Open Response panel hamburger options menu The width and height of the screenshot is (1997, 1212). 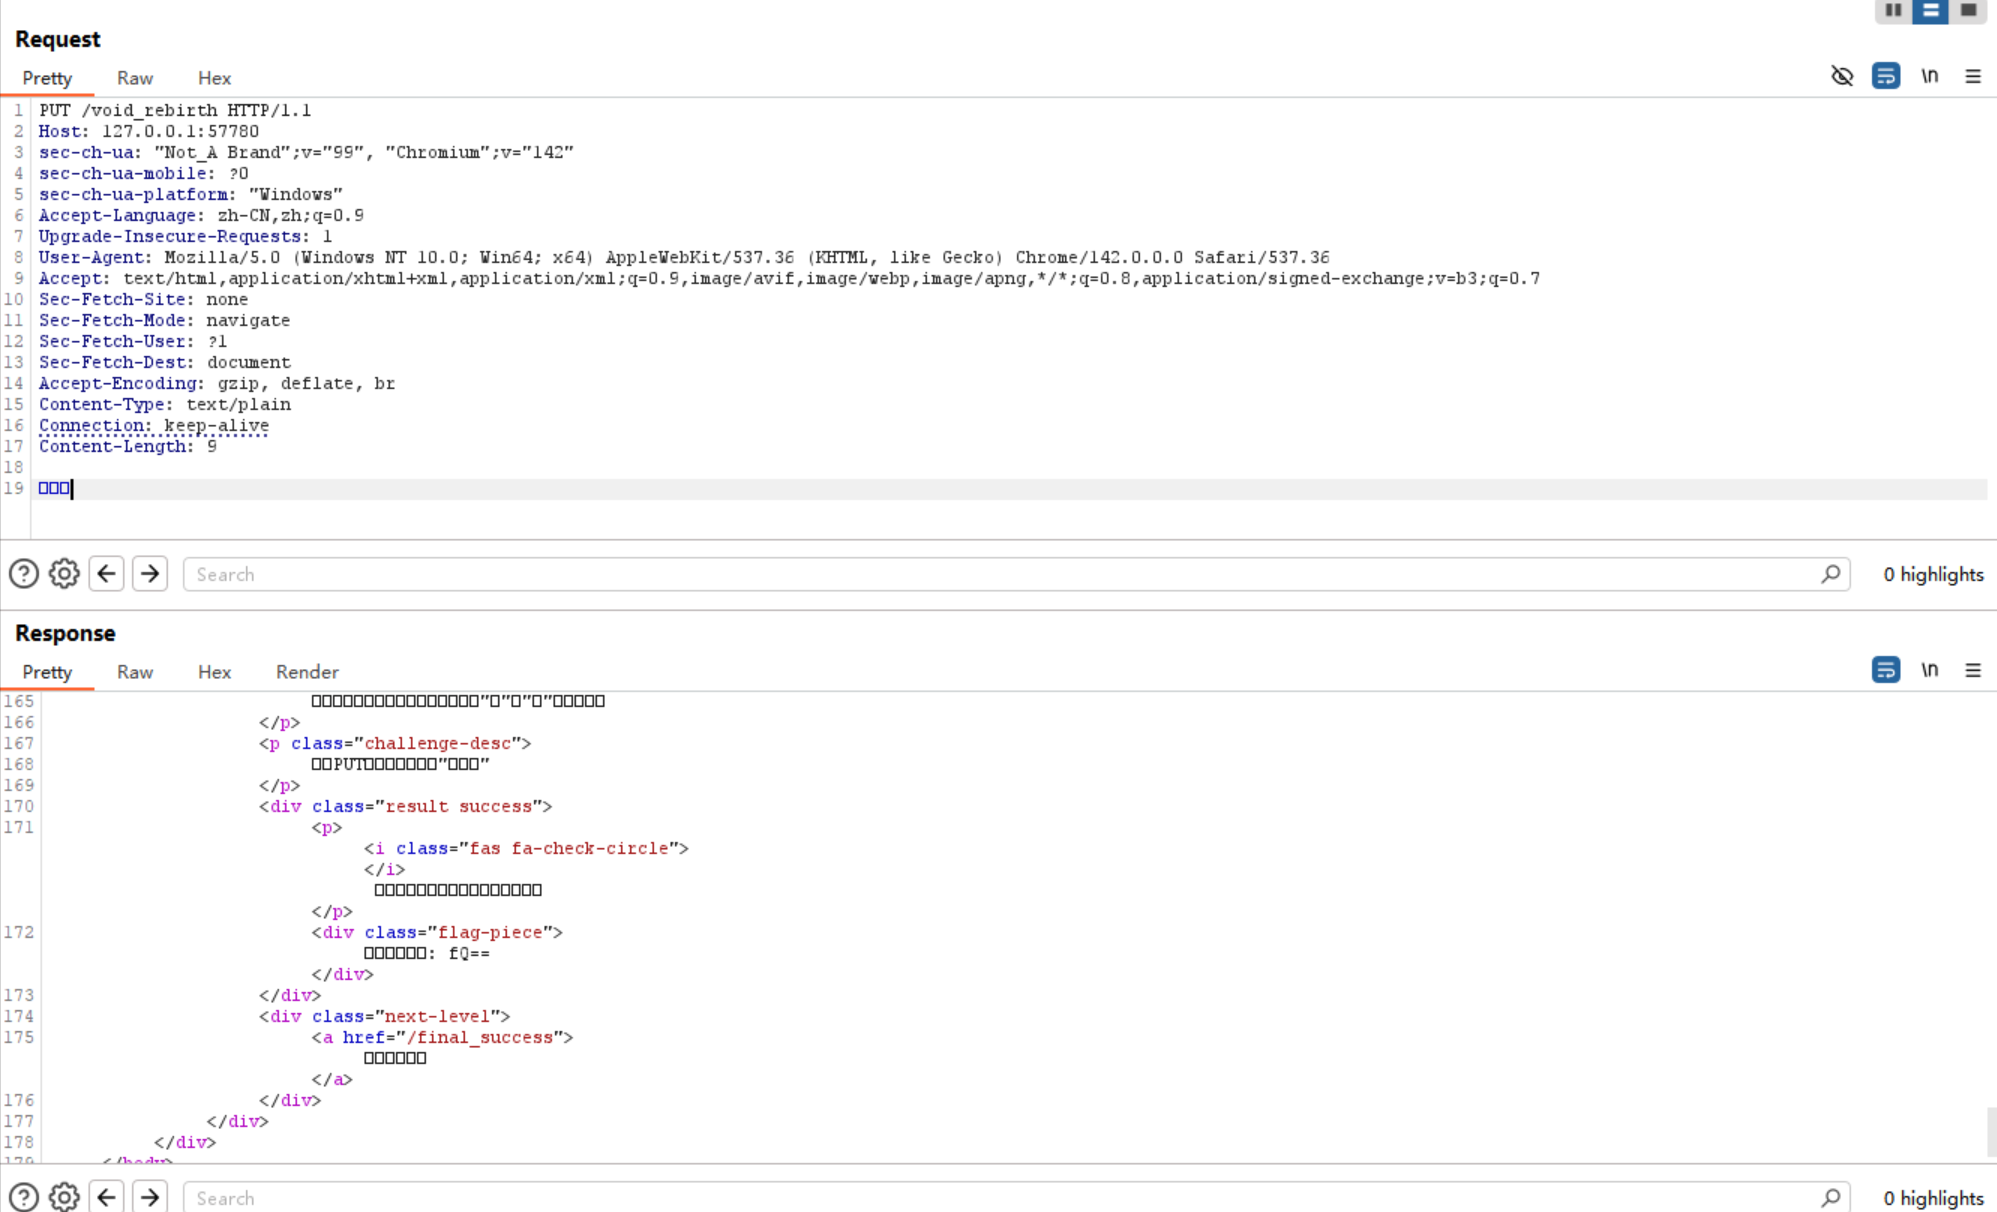pos(1973,670)
